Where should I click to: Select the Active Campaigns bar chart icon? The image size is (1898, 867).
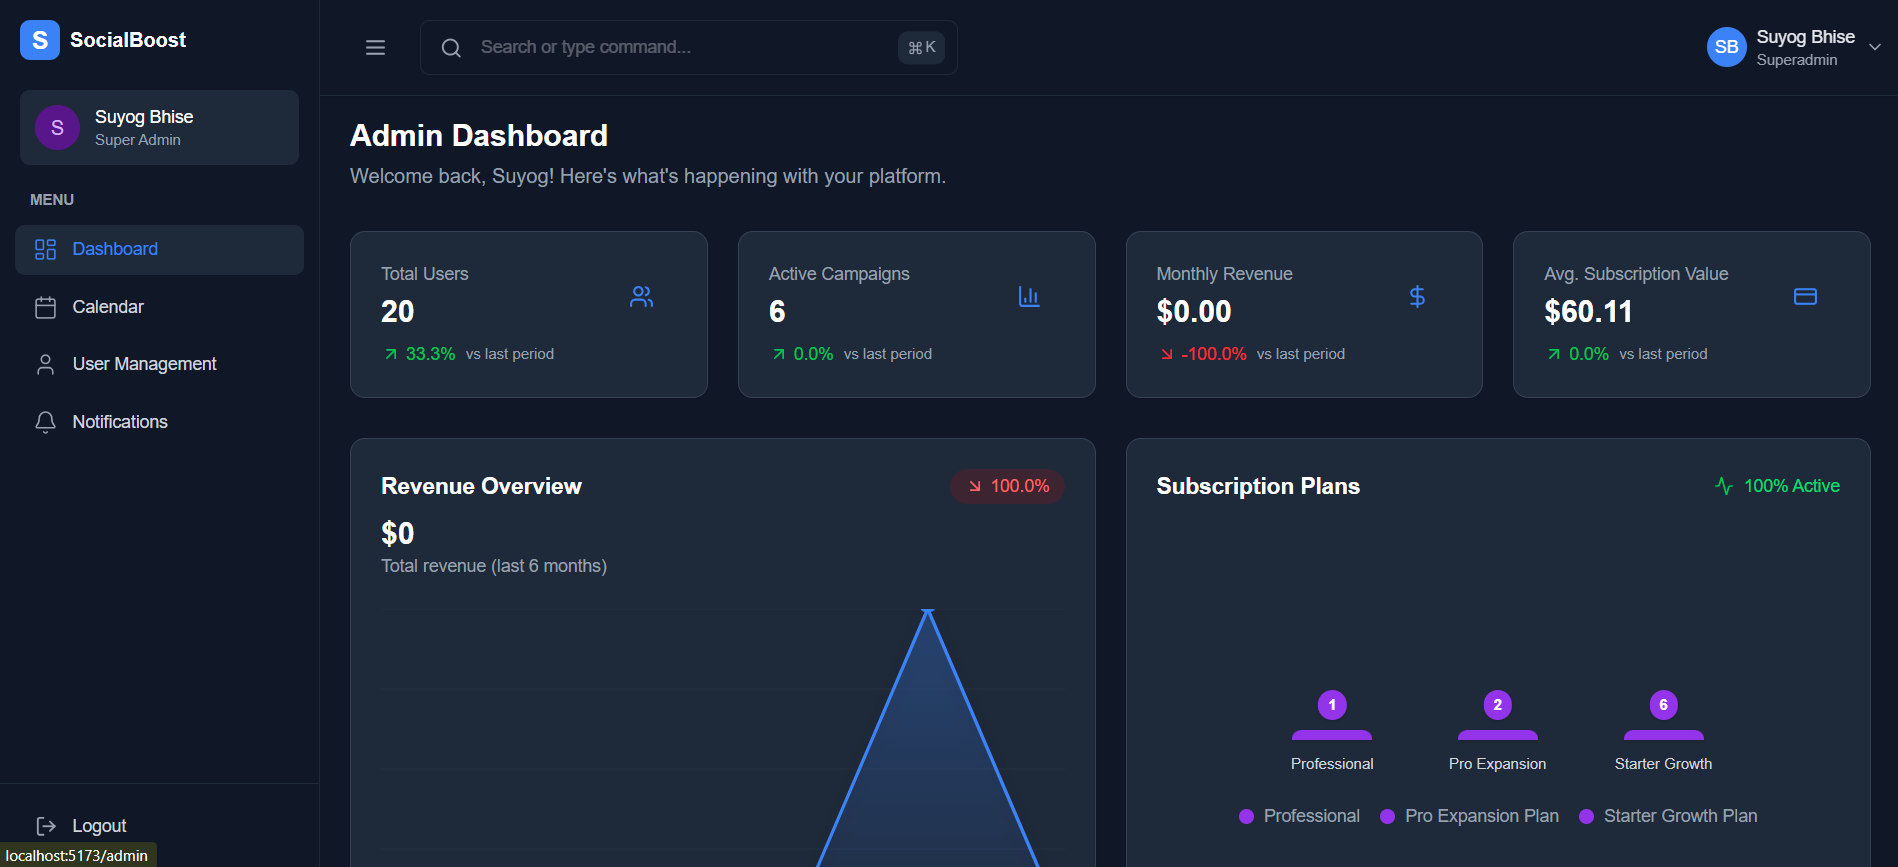click(x=1029, y=296)
